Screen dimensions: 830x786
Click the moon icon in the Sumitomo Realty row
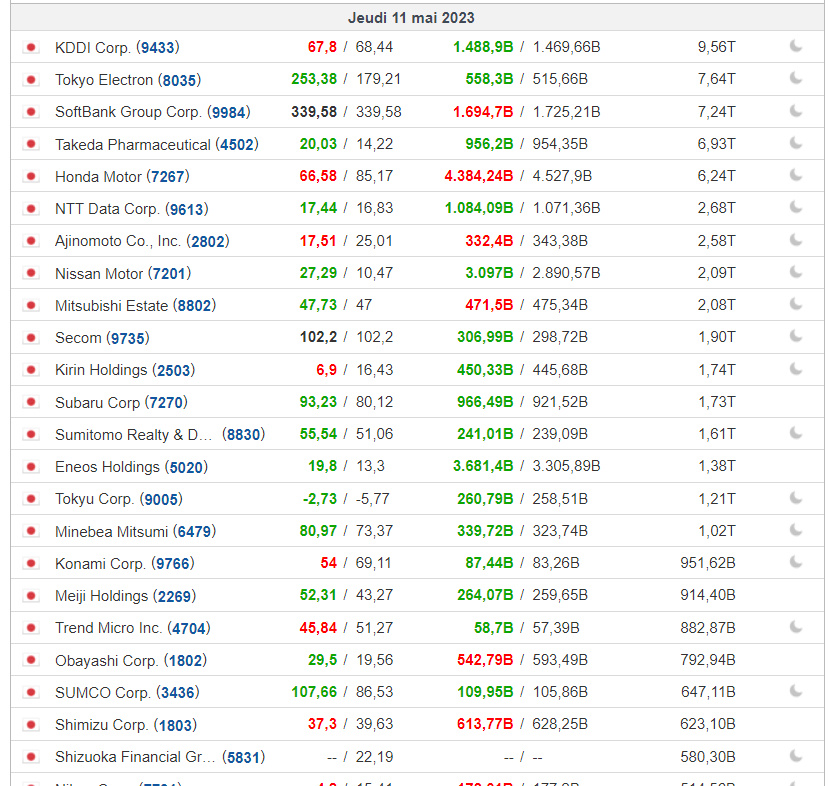tap(796, 433)
